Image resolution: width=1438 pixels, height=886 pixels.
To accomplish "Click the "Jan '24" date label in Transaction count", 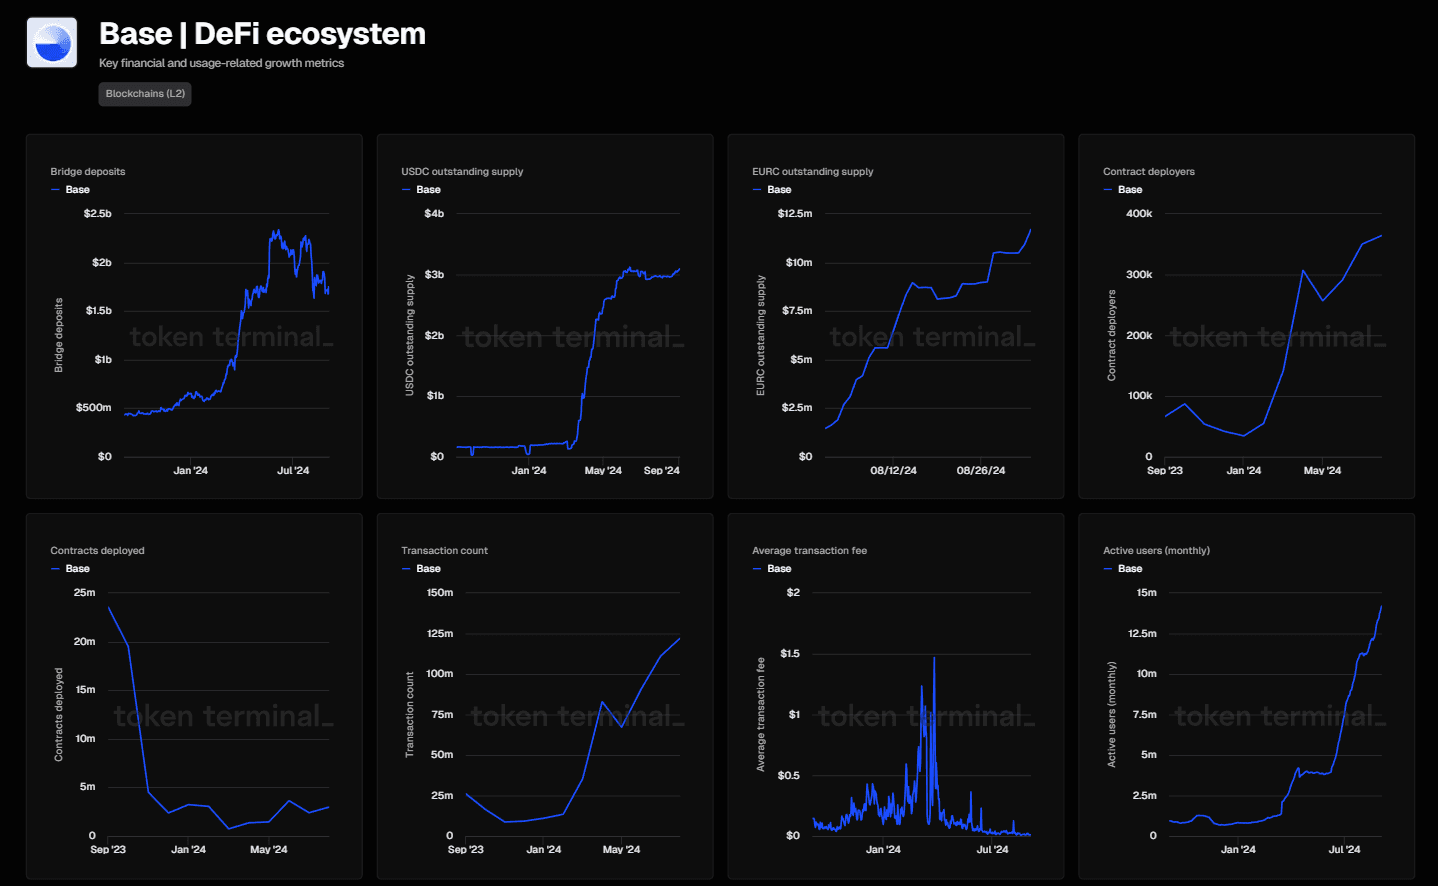I will click(544, 850).
